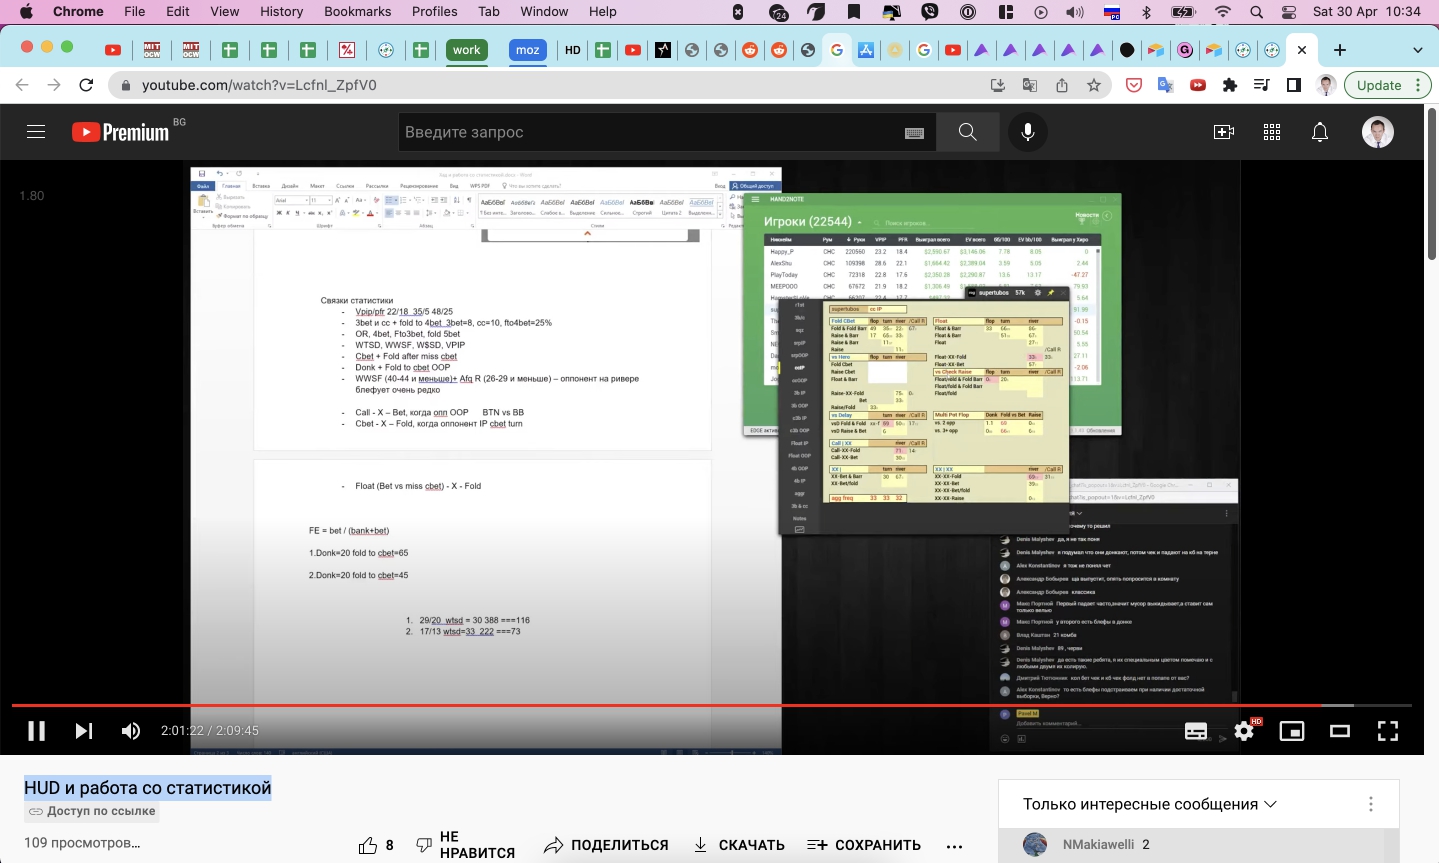Open Chrome tab search chevron

1417,50
